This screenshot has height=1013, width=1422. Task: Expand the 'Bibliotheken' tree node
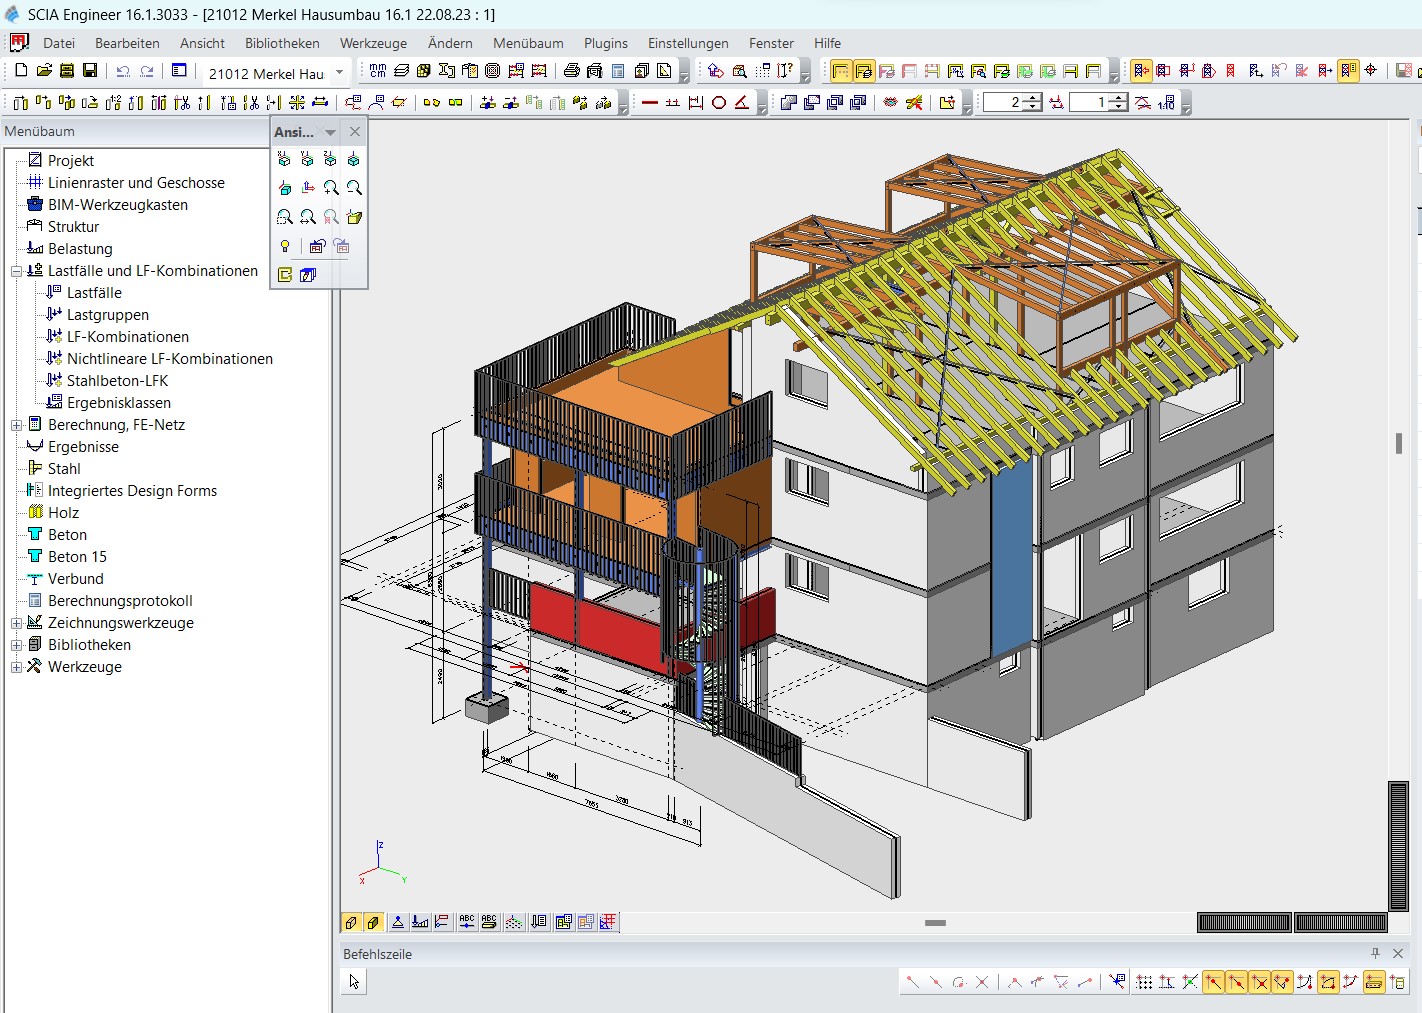(16, 645)
